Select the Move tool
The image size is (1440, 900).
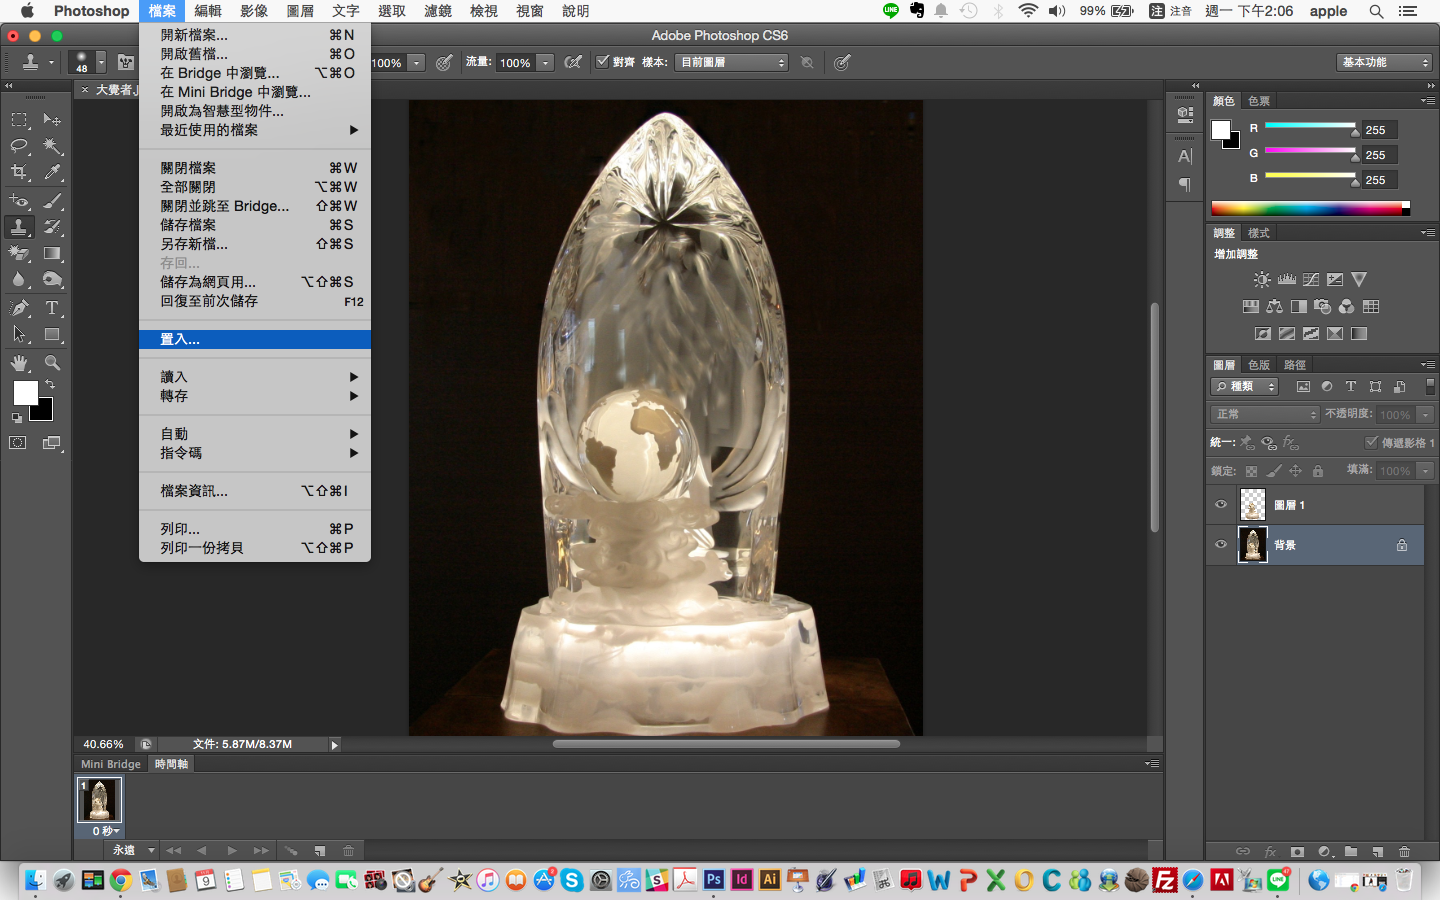pos(52,120)
